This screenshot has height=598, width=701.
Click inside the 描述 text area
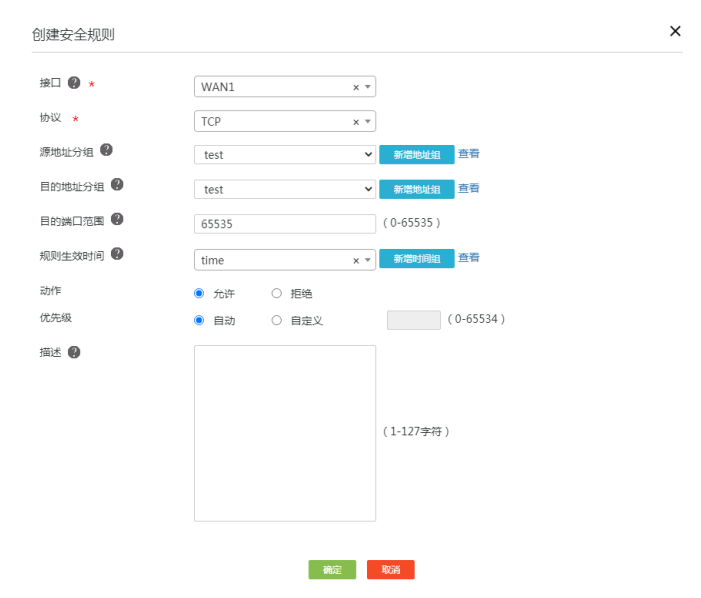(284, 433)
